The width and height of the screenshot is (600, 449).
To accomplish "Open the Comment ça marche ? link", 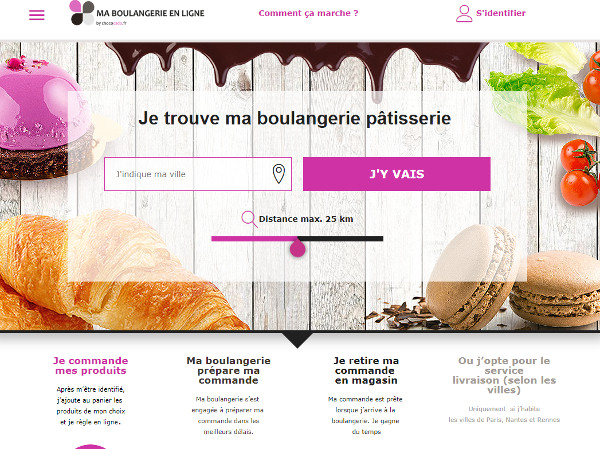I will (308, 13).
